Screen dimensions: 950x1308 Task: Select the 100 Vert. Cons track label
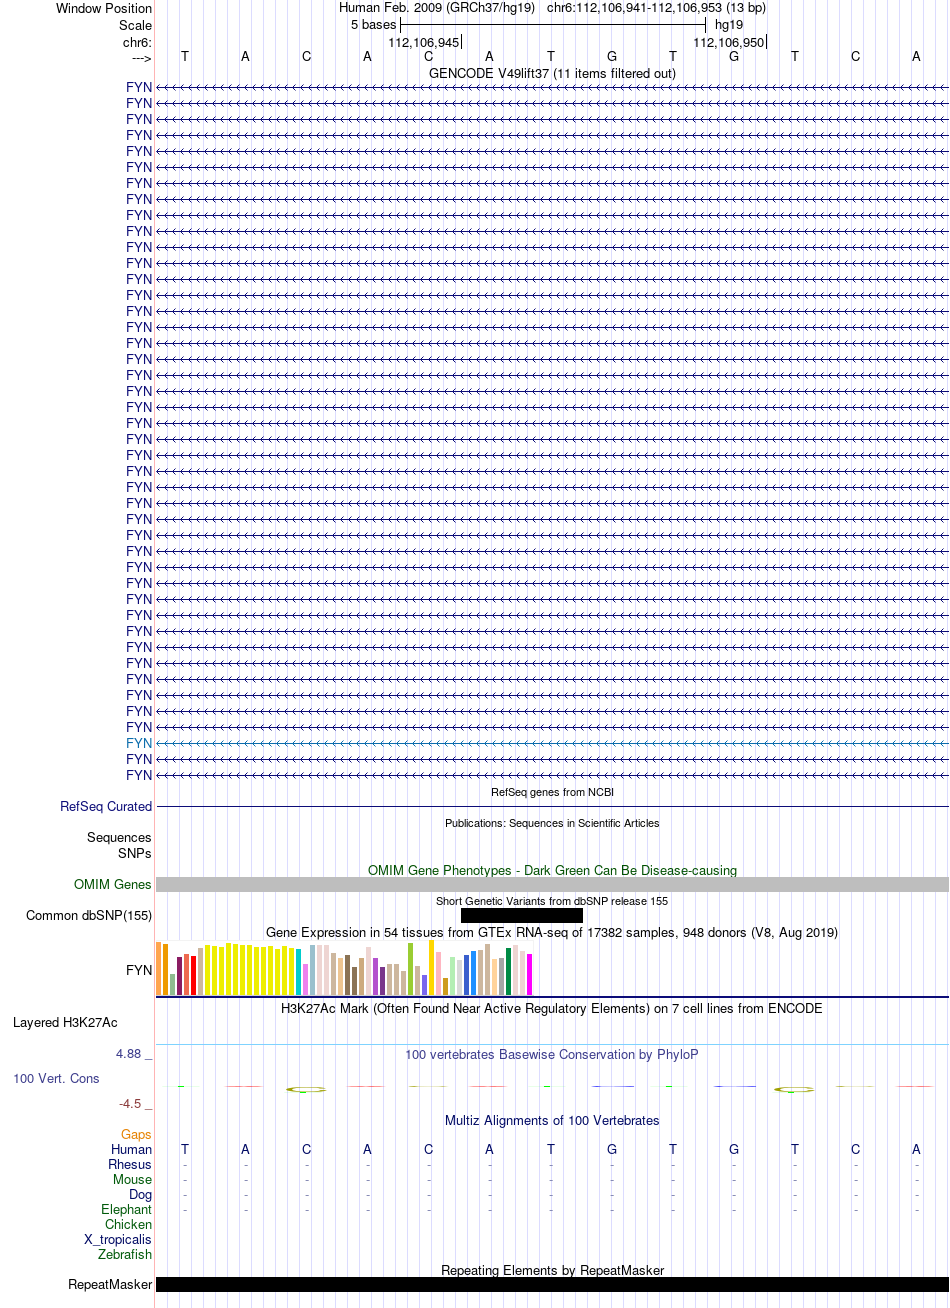tap(56, 1078)
